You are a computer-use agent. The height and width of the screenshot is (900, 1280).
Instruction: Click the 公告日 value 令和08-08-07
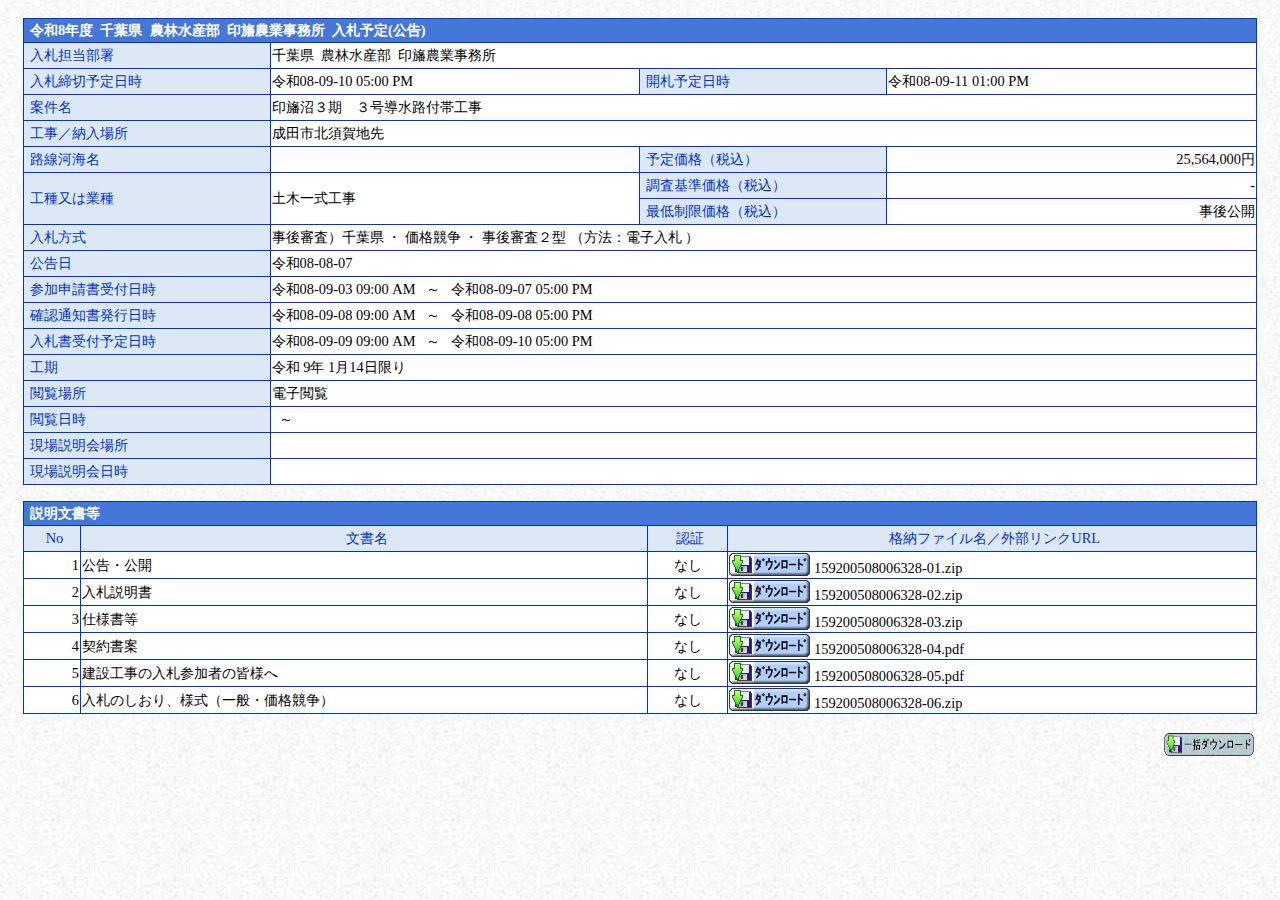tap(312, 264)
